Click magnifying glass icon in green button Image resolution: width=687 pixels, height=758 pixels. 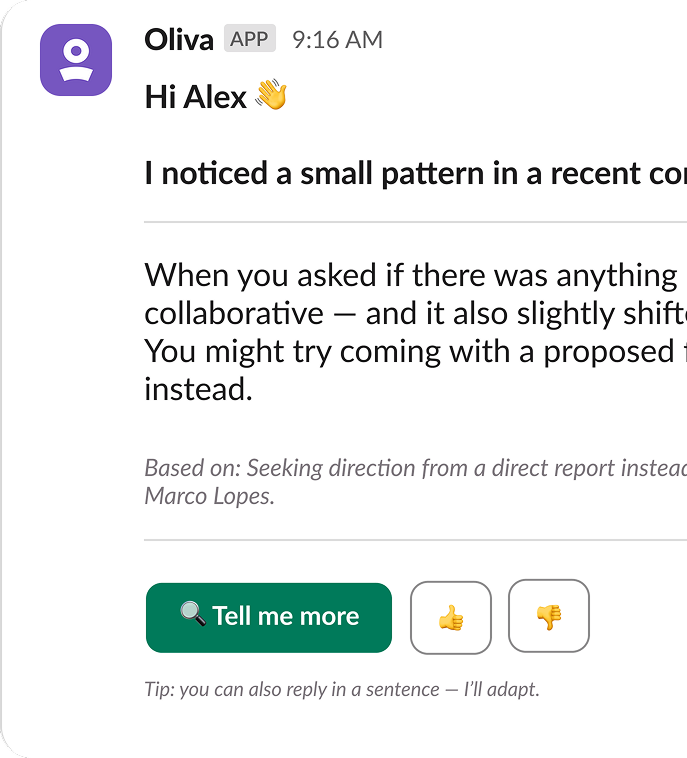point(192,614)
